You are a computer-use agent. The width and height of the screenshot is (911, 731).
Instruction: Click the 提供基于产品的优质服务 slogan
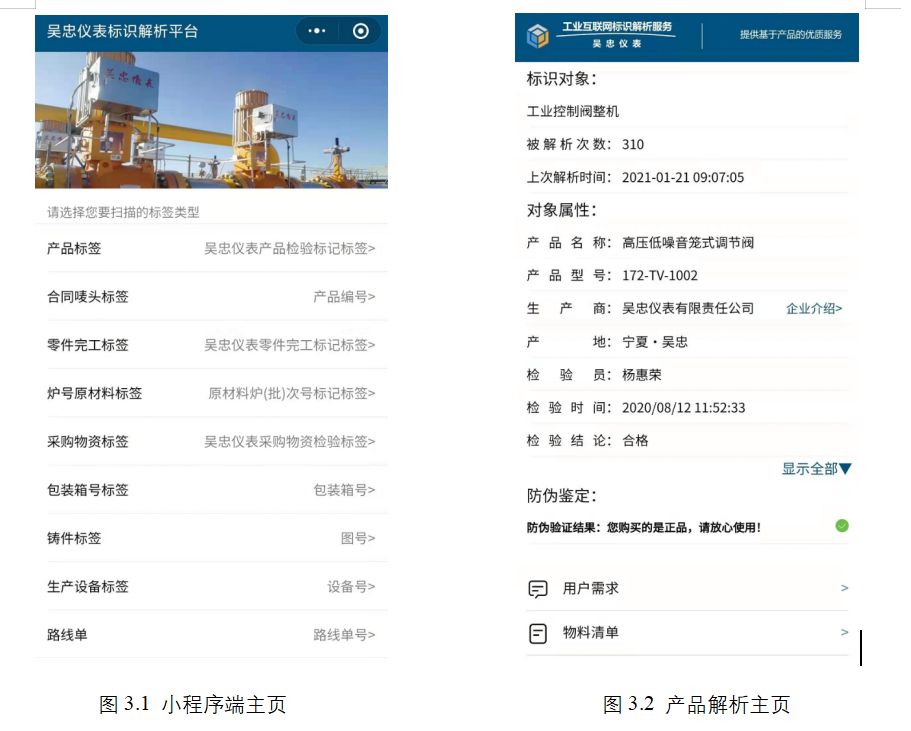click(x=791, y=34)
